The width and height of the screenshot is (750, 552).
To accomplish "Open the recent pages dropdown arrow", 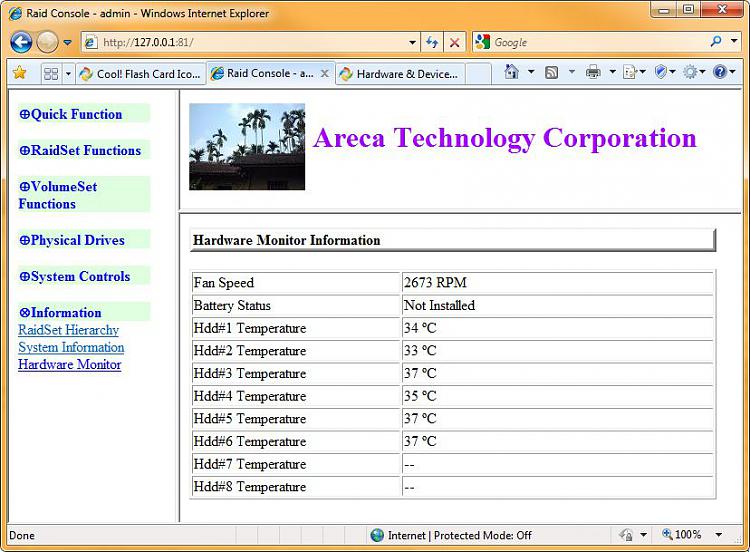I will (67, 43).
